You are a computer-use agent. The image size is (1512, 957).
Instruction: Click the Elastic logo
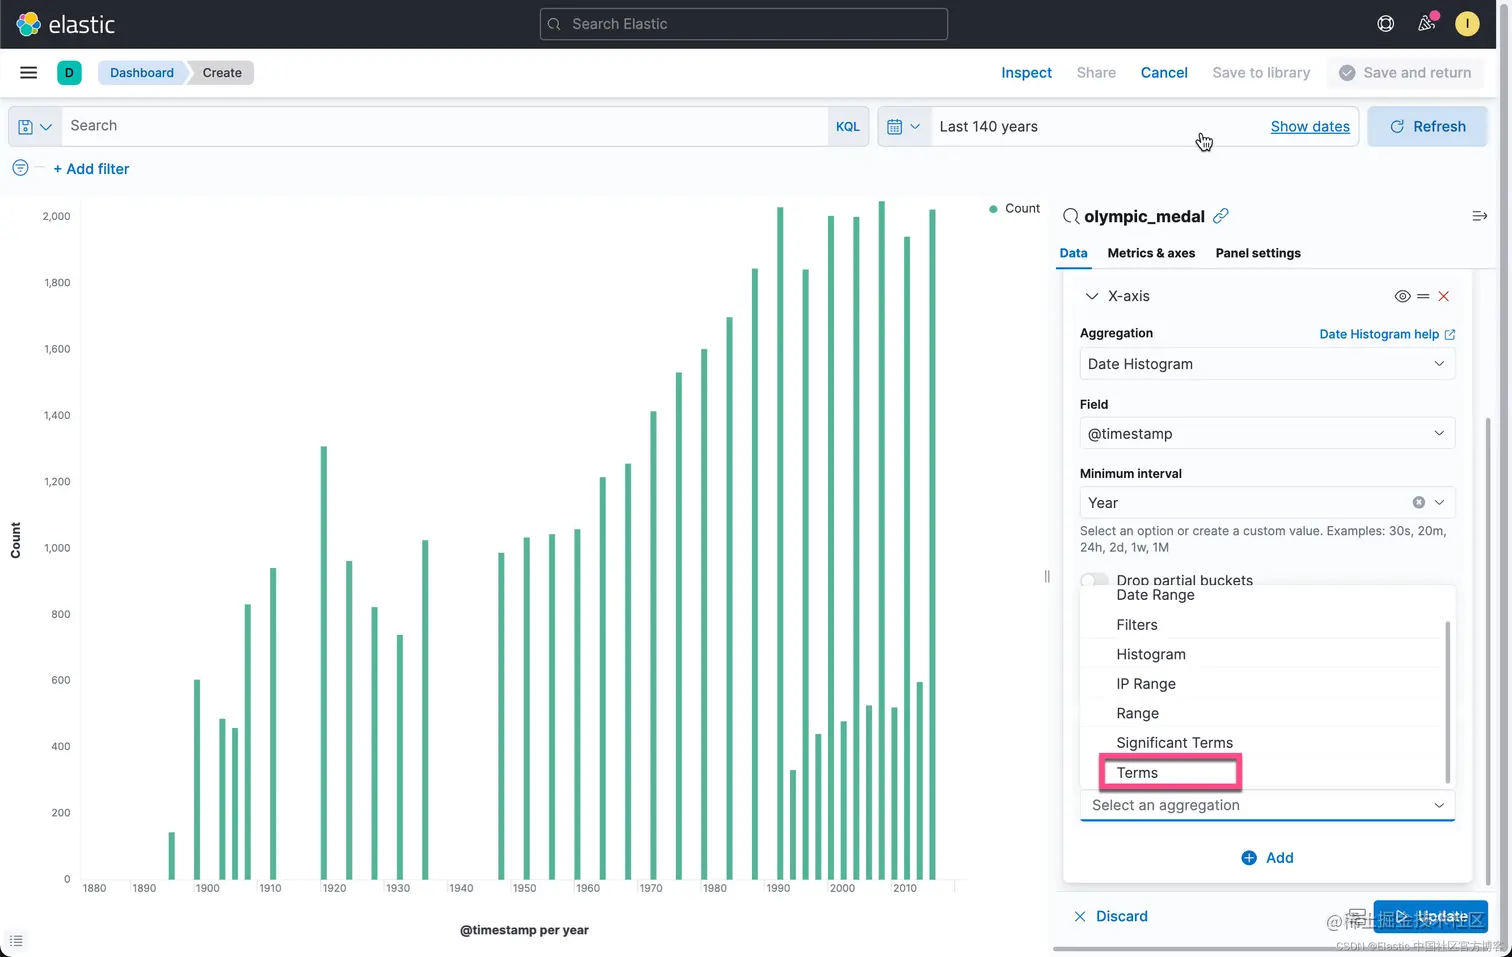coord(66,24)
